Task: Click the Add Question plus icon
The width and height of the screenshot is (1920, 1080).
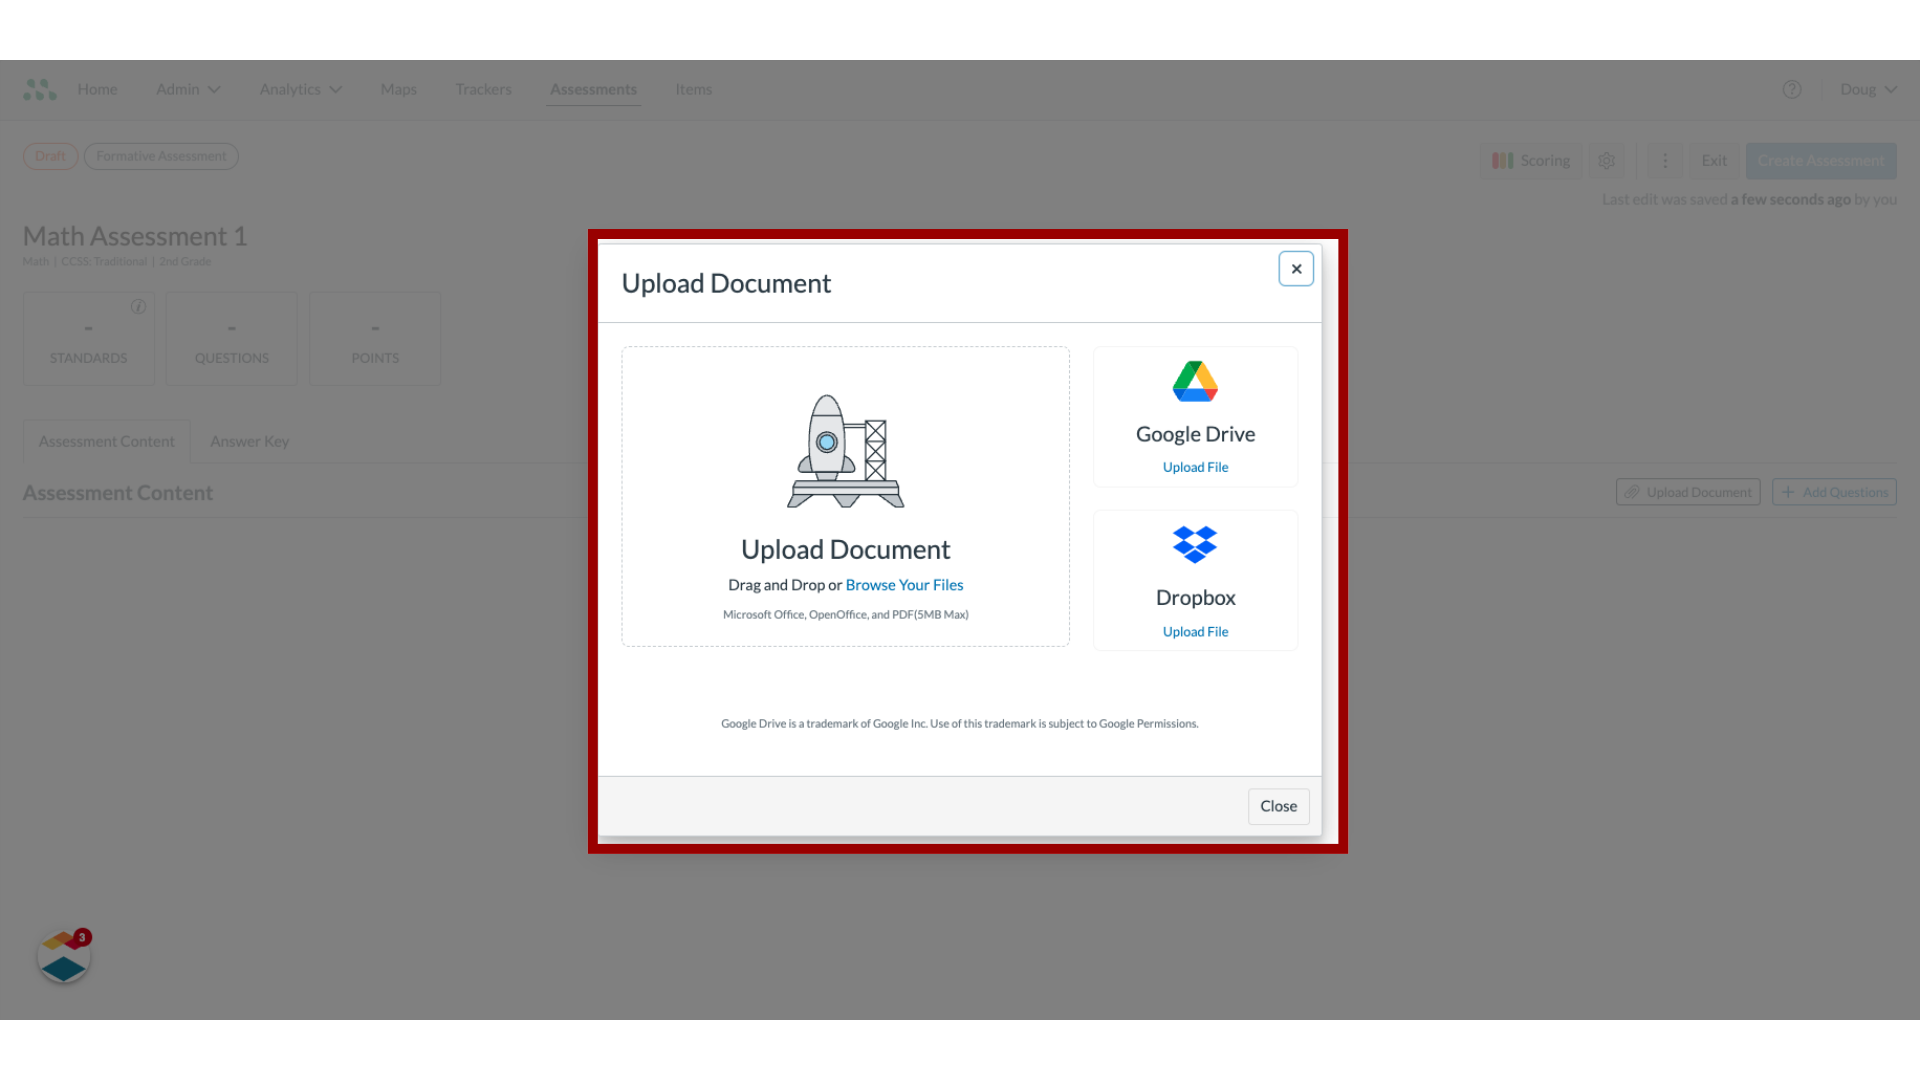Action: point(1789,492)
